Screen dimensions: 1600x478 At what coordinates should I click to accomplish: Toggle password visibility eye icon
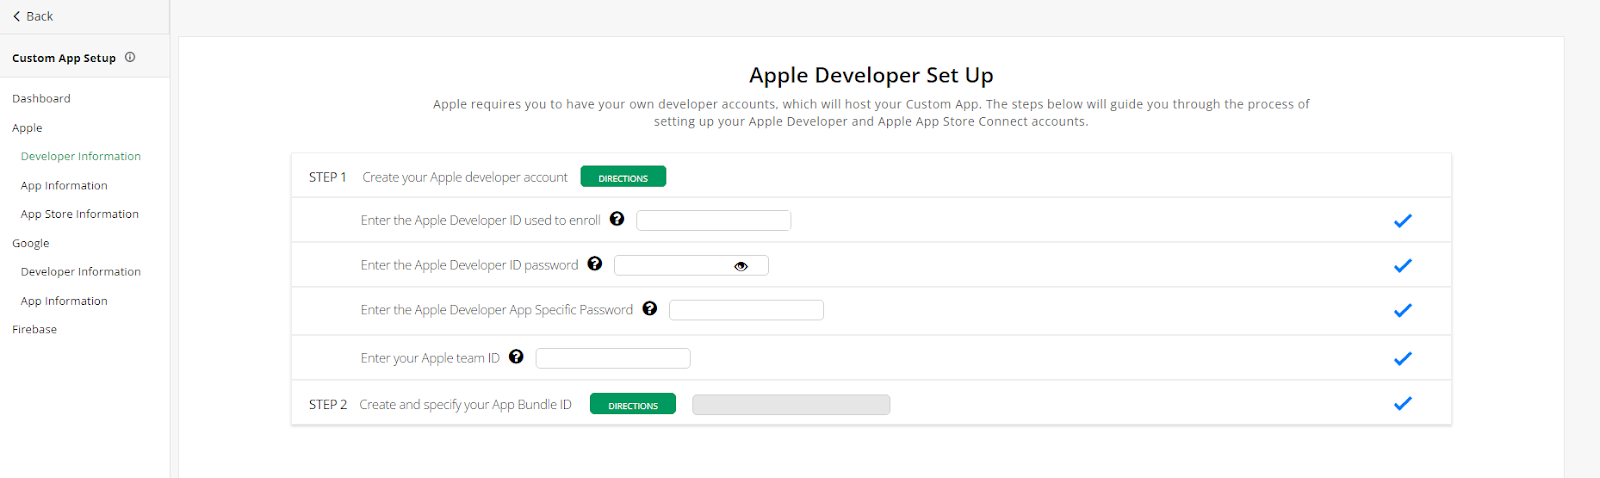[741, 266]
